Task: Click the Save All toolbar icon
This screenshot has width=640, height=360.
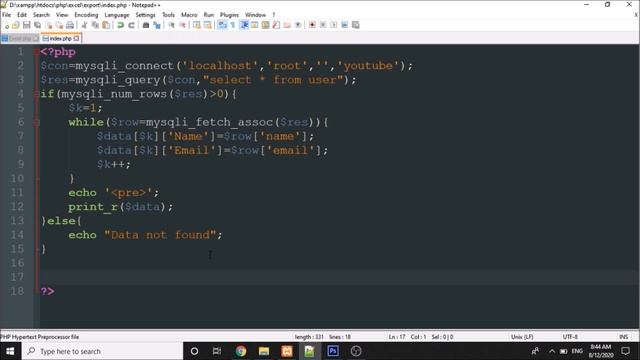Action: (37, 25)
